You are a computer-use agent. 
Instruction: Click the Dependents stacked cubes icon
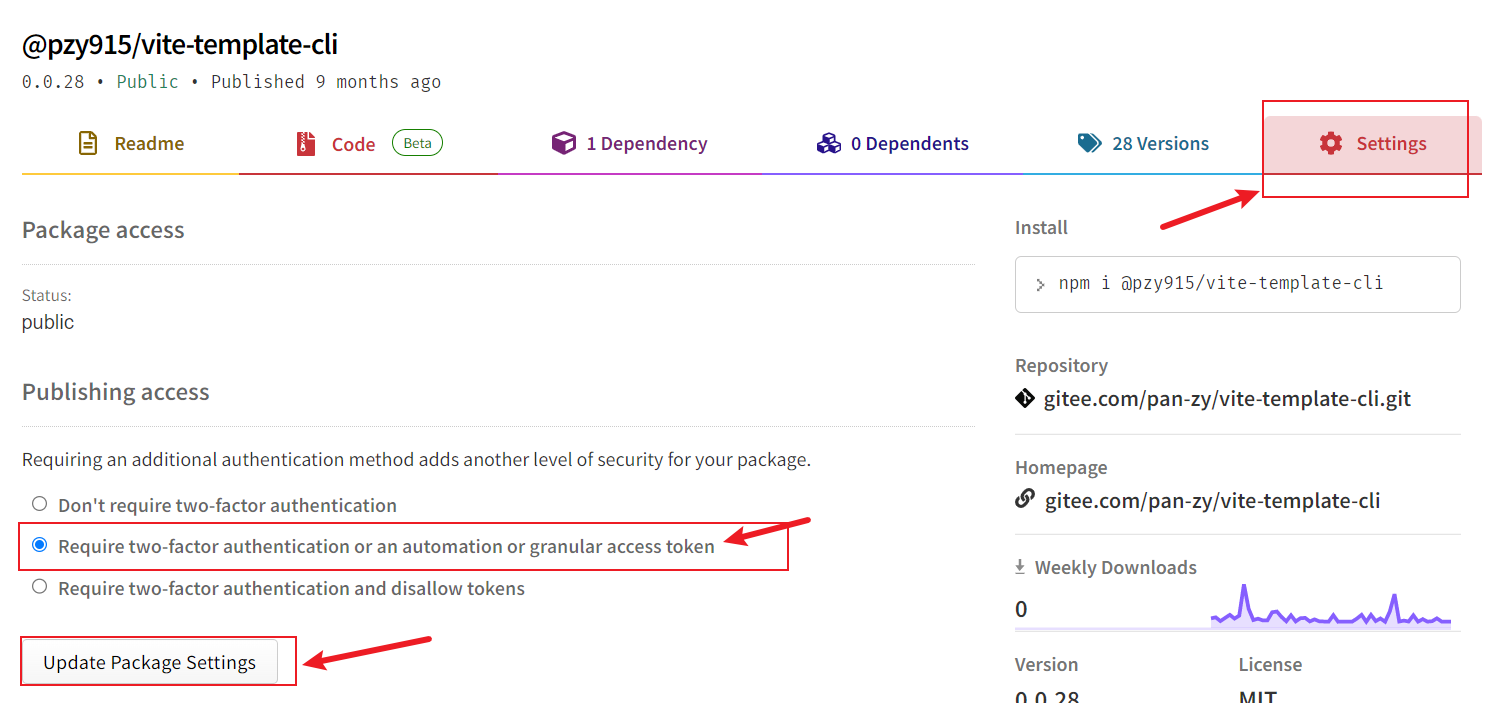(x=829, y=144)
